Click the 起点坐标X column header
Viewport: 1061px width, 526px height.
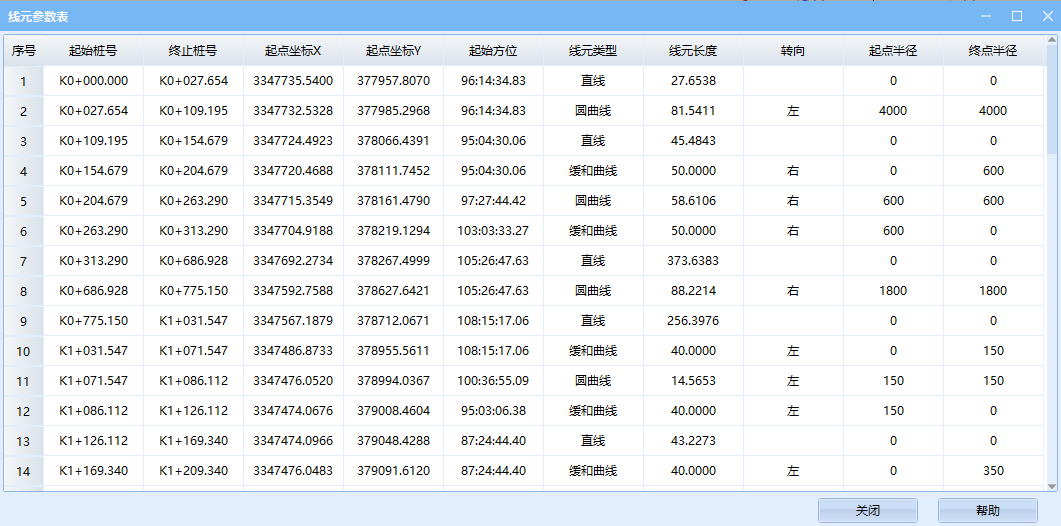pos(293,51)
